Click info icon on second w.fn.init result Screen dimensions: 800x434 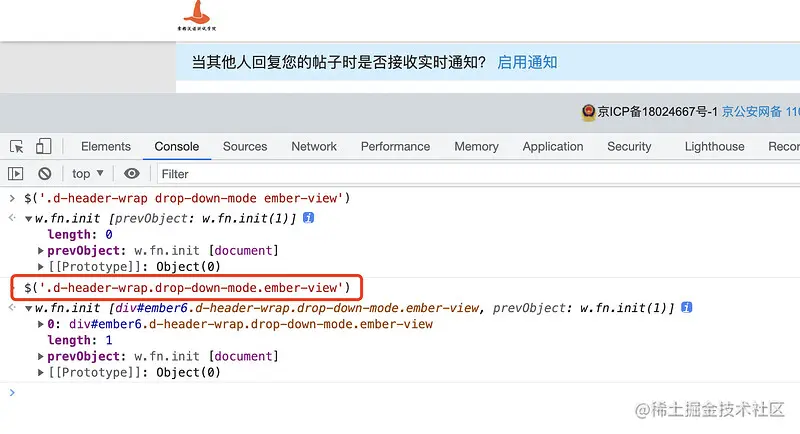click(687, 308)
